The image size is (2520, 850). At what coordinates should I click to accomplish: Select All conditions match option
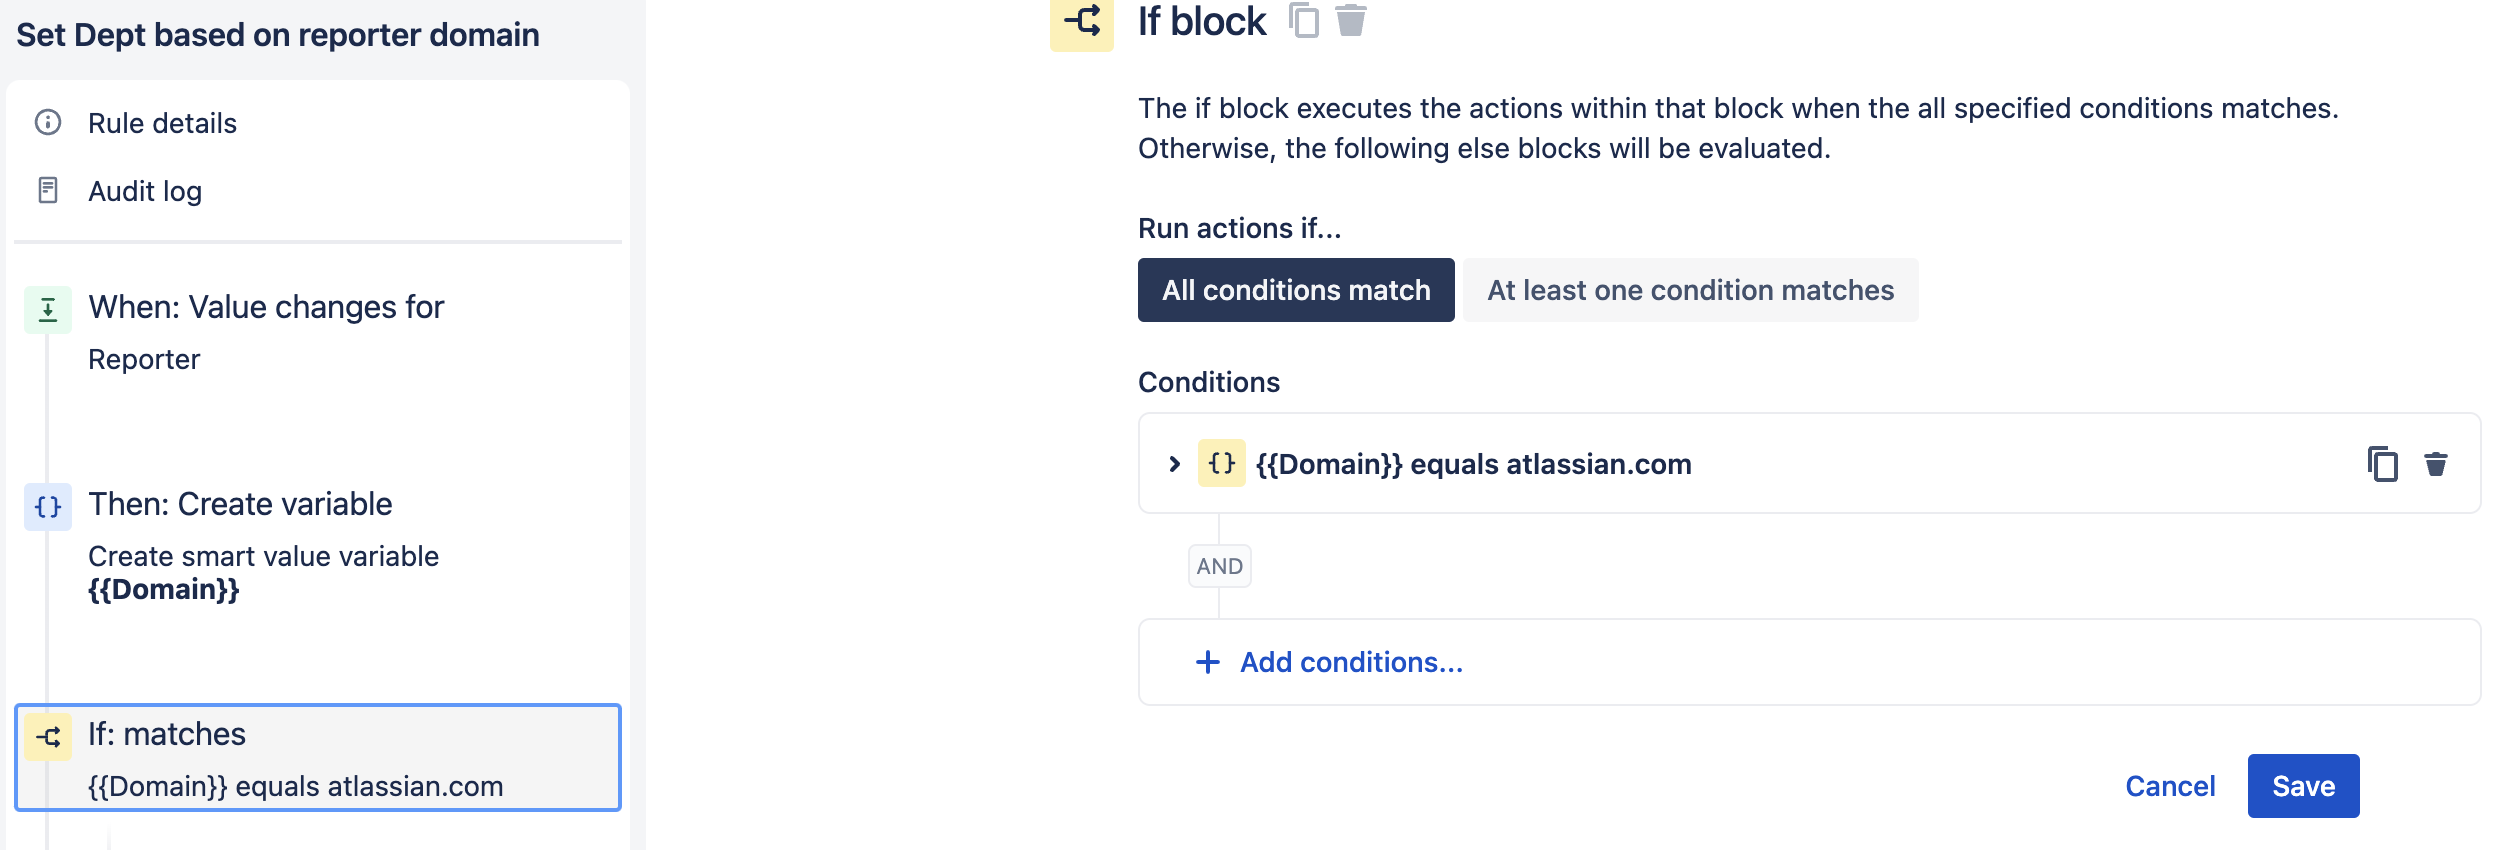pyautogui.click(x=1296, y=290)
